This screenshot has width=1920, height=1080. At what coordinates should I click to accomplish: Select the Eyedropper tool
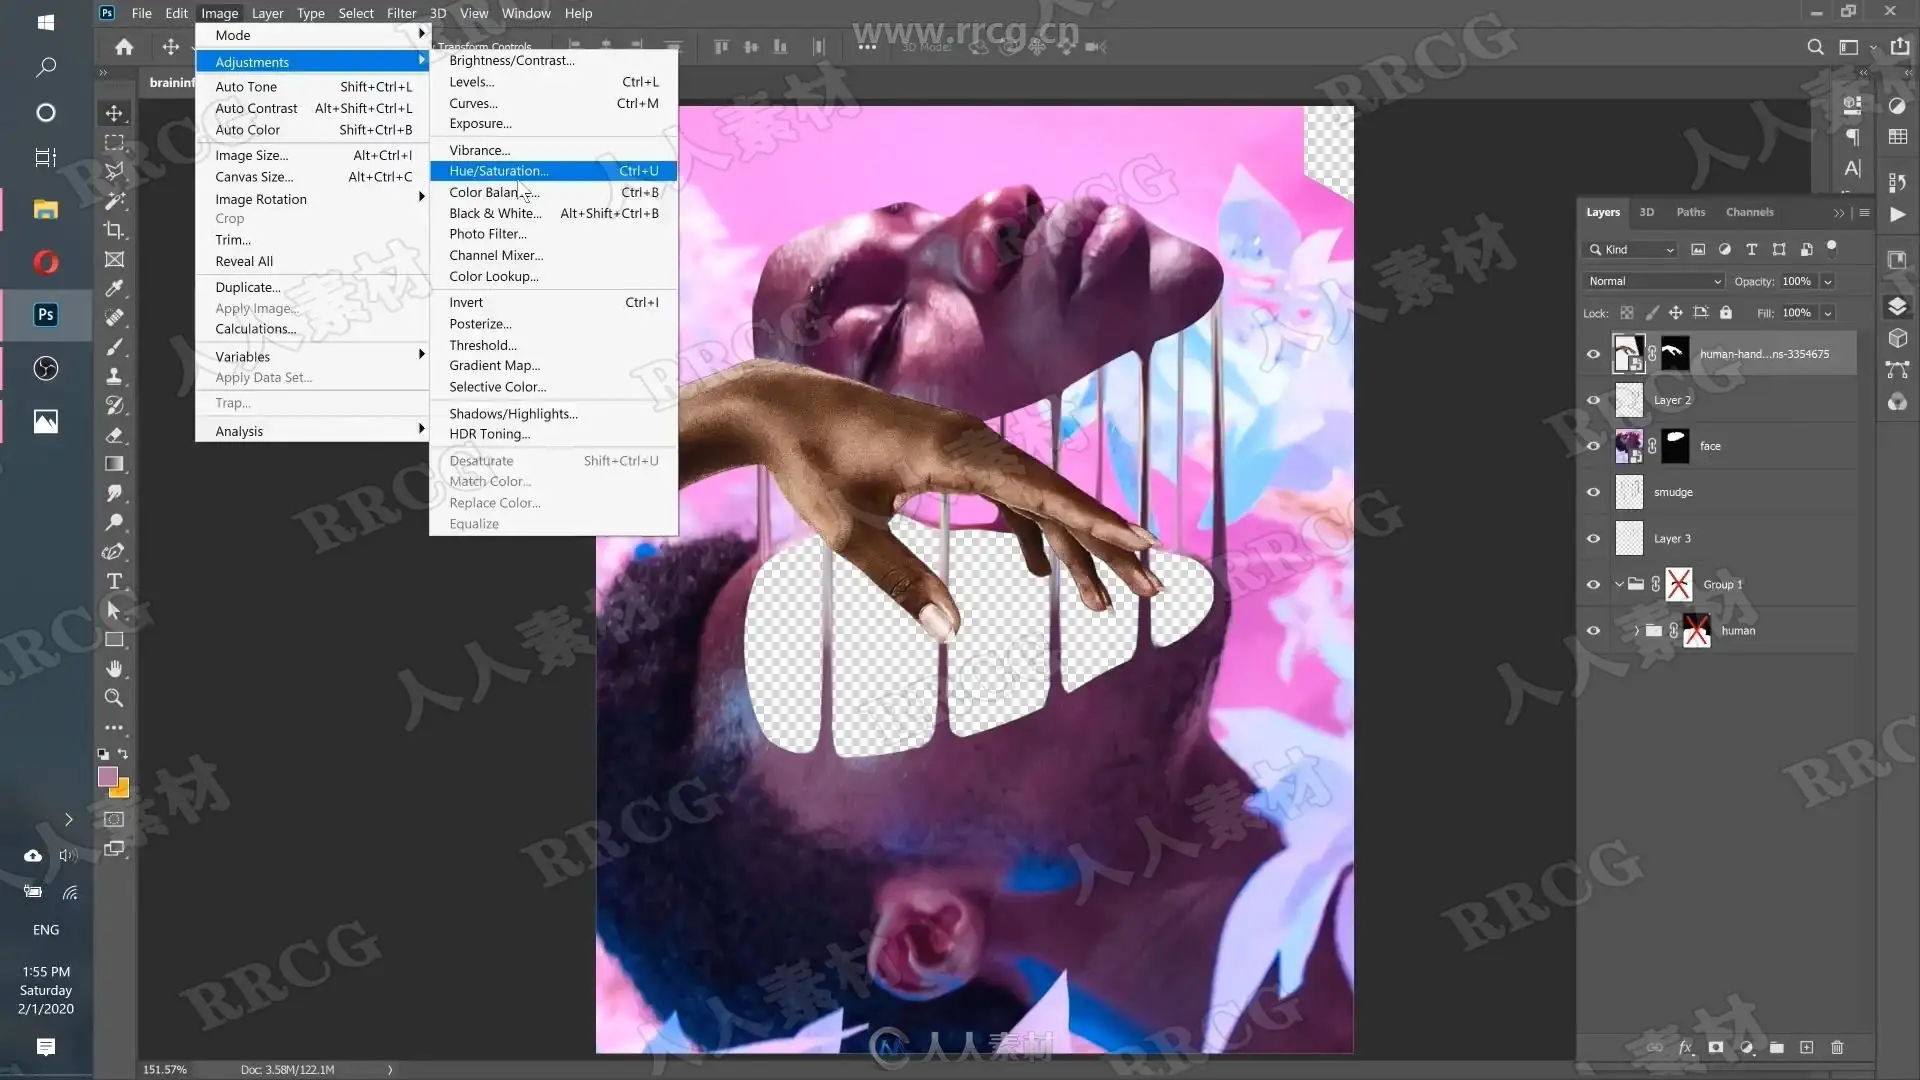click(x=114, y=289)
